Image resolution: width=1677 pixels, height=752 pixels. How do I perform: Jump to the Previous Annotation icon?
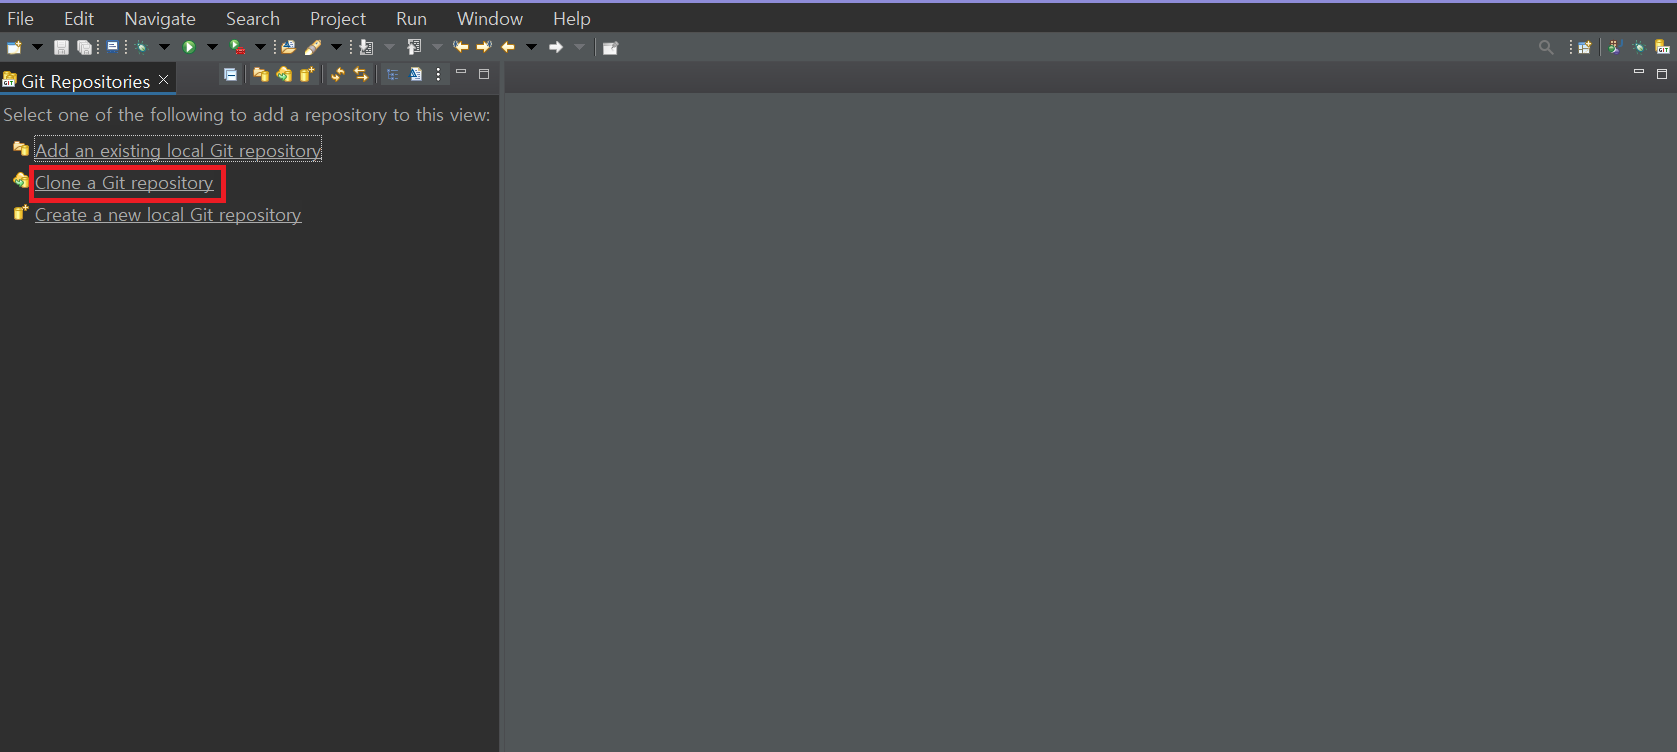(x=414, y=47)
